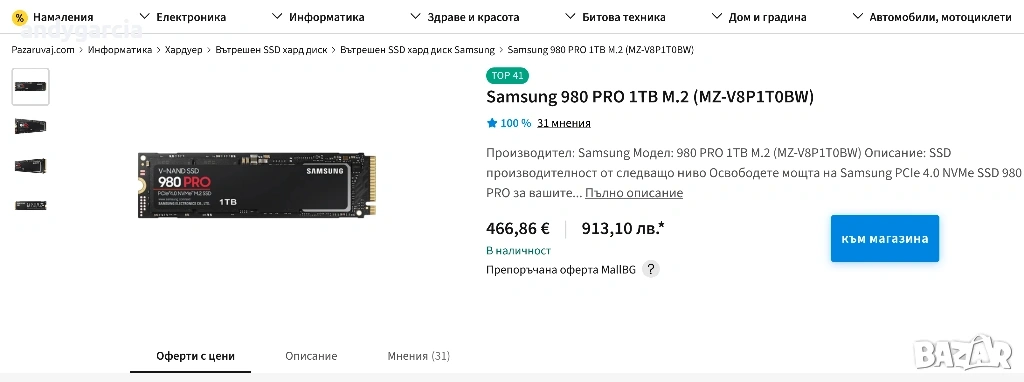Open Автомобили, мотоциклети menu
Screen dimensions: 1024x382
click(x=932, y=17)
